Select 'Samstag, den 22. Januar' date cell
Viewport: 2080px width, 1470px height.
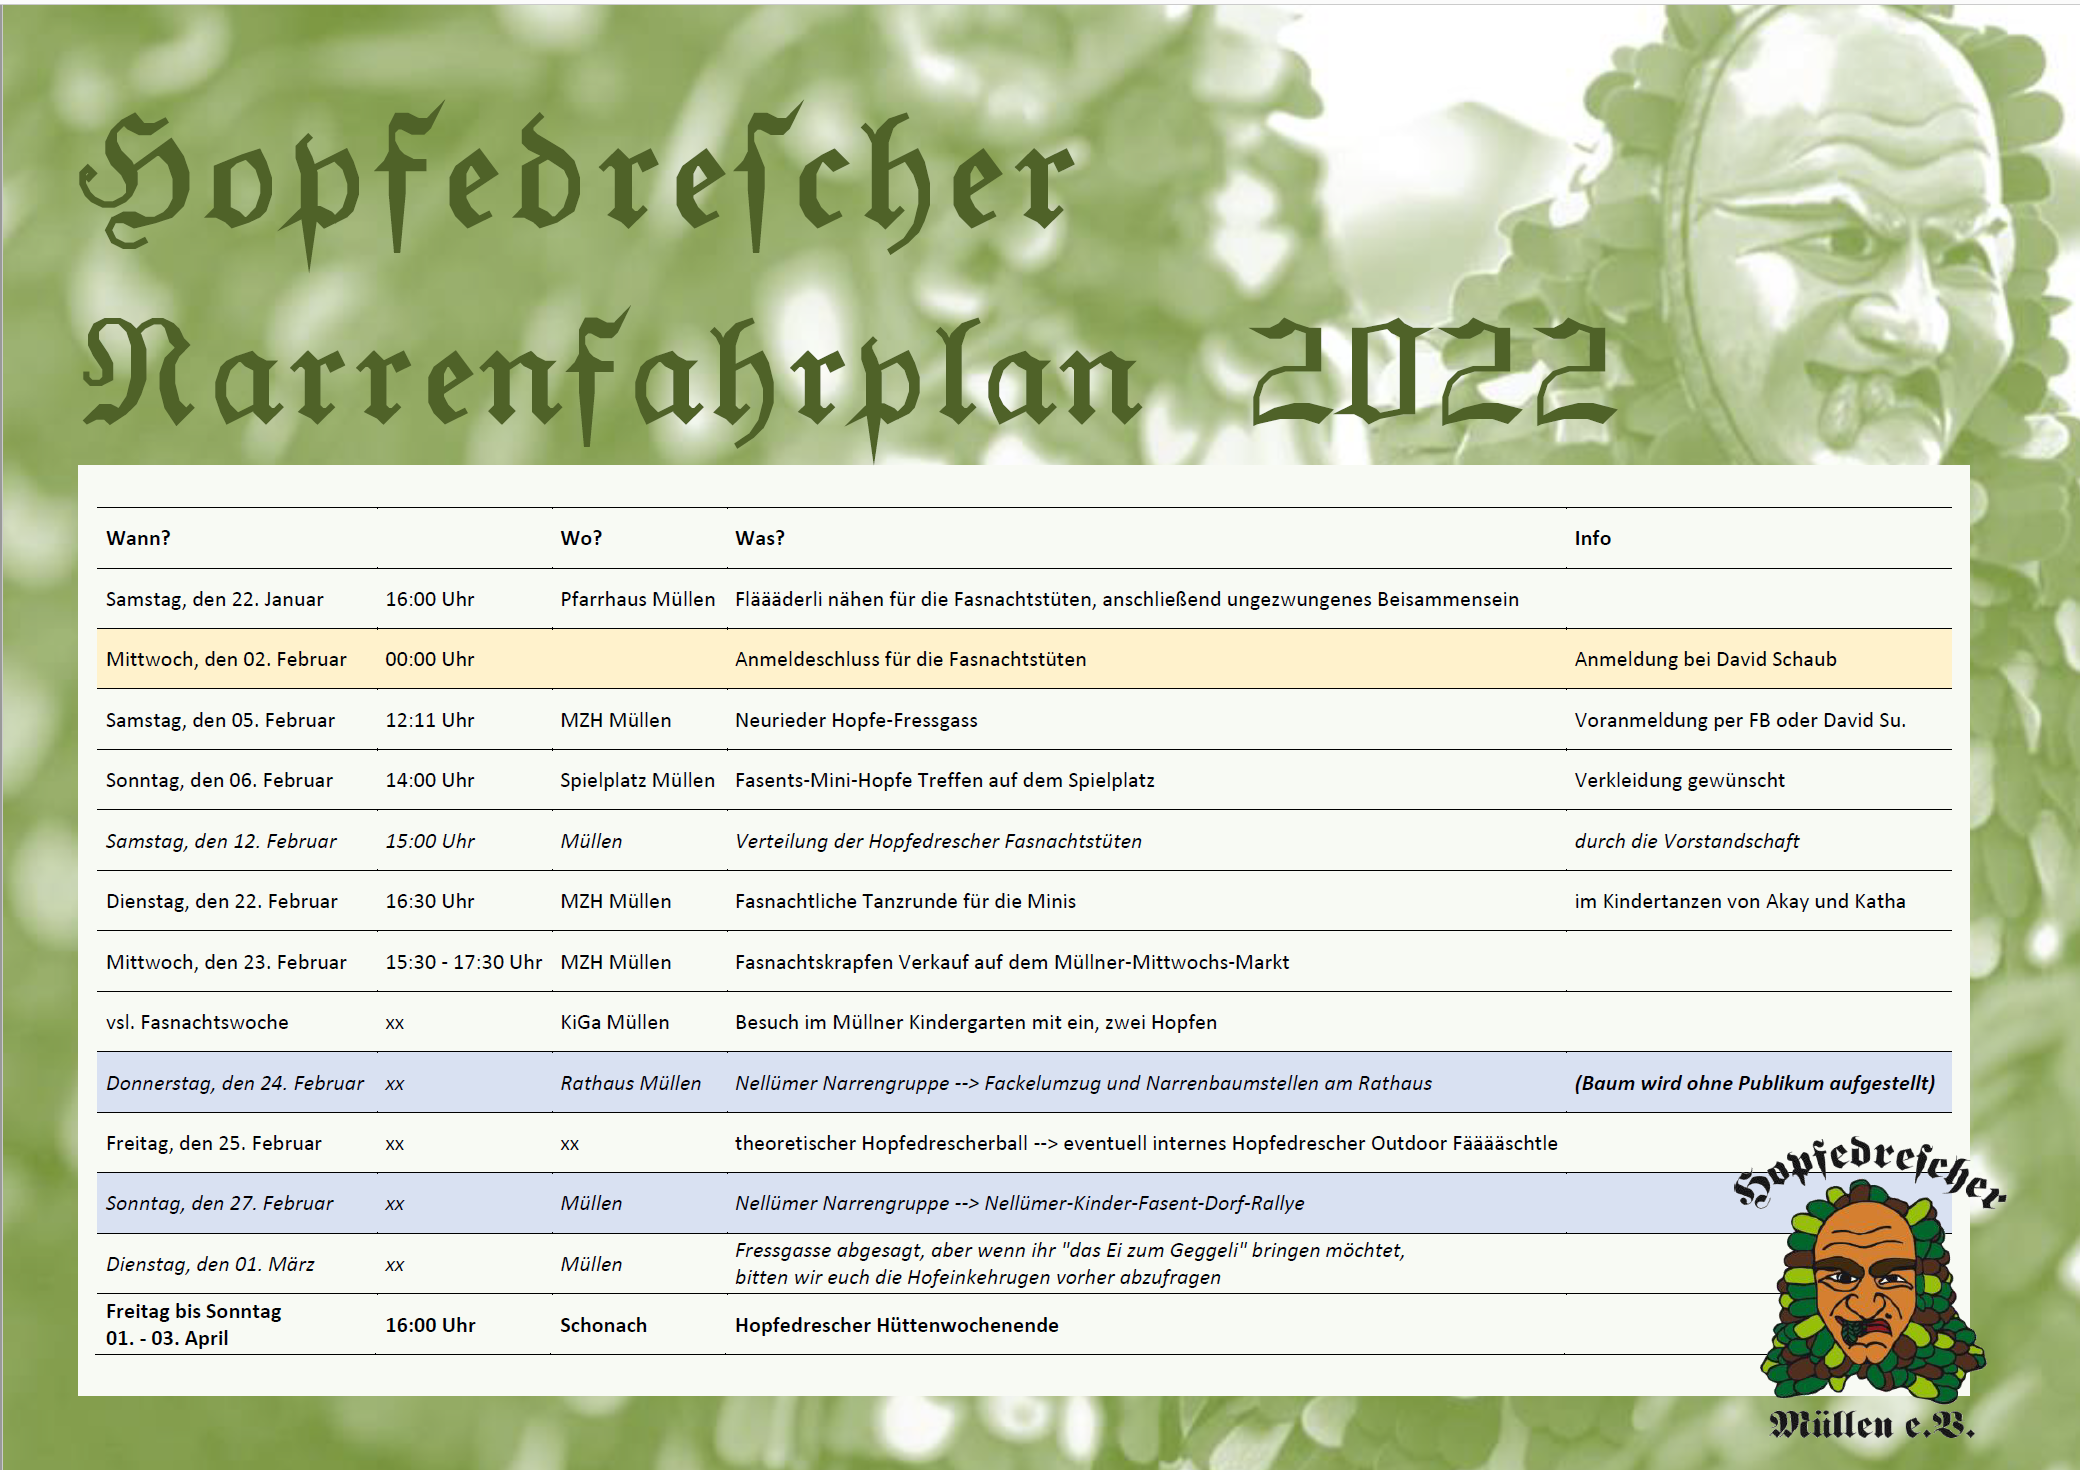[215, 599]
